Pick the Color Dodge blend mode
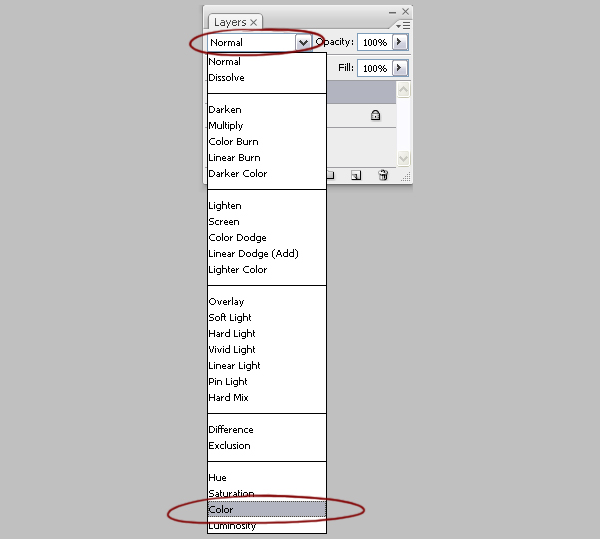This screenshot has height=539, width=600. [267, 238]
